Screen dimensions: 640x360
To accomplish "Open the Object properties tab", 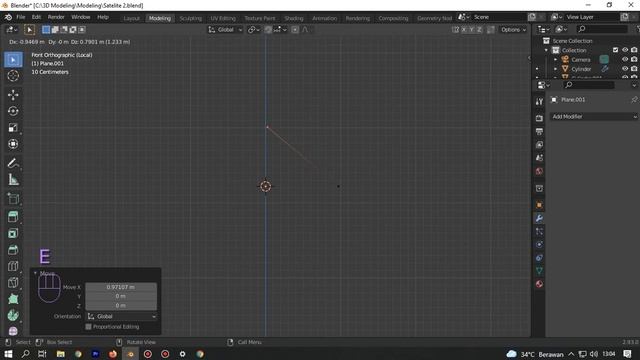I will pyautogui.click(x=539, y=205).
